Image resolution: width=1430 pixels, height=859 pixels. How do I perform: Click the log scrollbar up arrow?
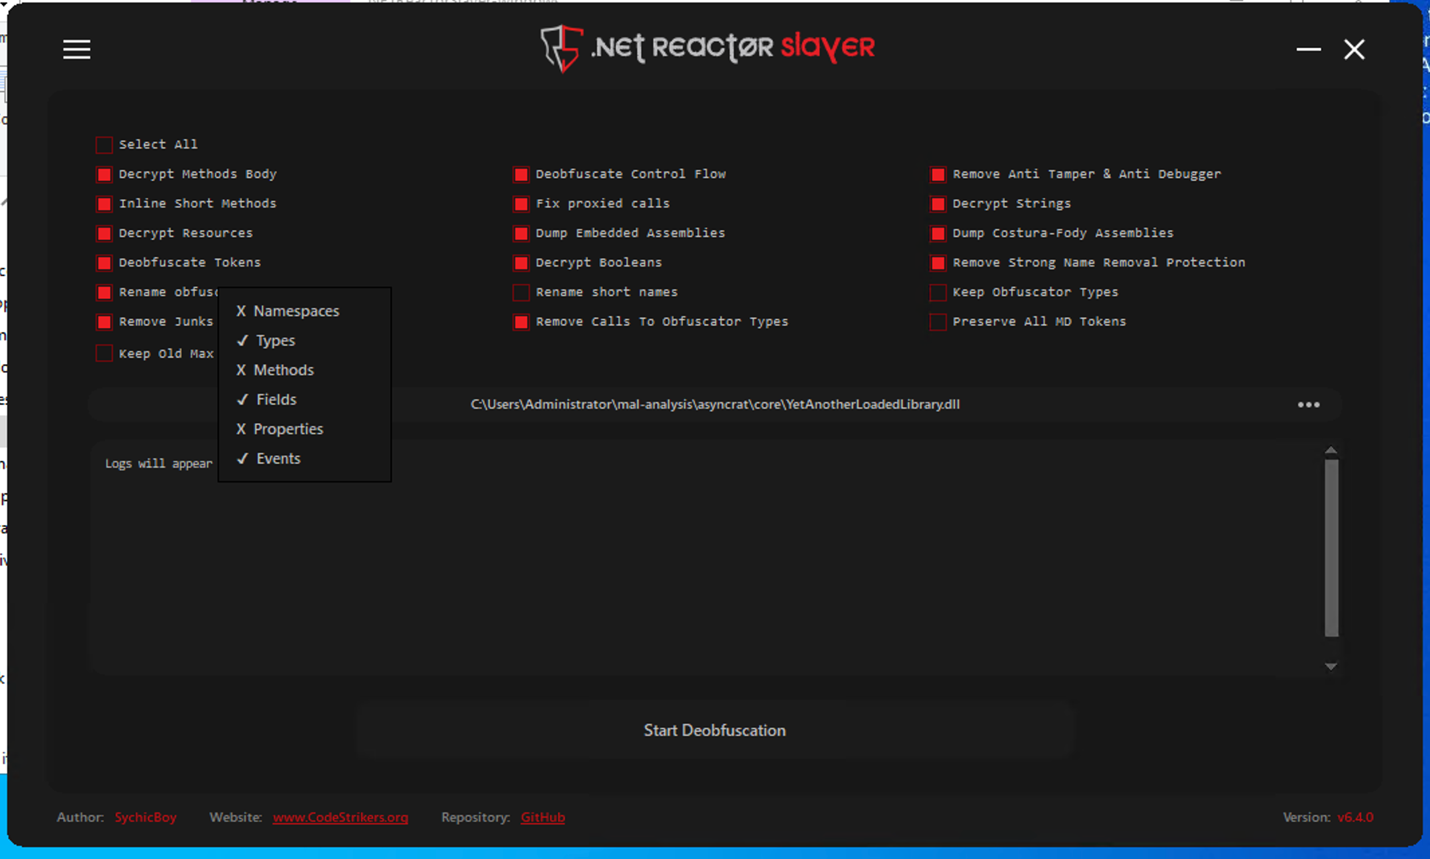(x=1331, y=450)
